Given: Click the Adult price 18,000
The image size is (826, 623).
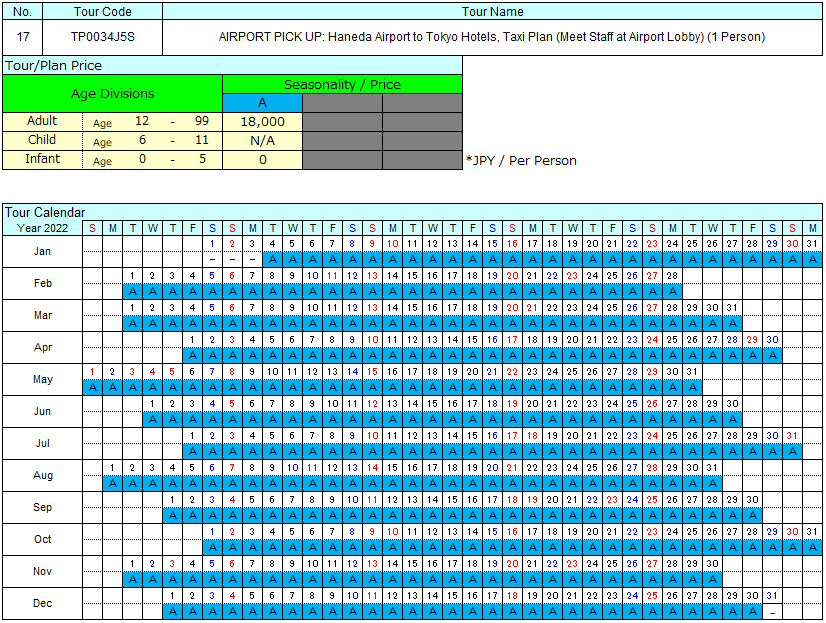Looking at the screenshot, I should point(262,122).
